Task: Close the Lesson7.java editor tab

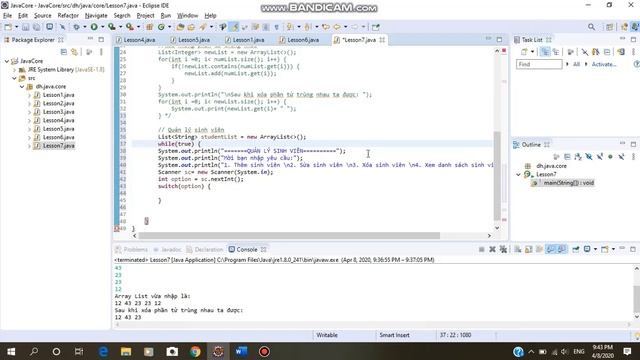Action: pyautogui.click(x=382, y=40)
